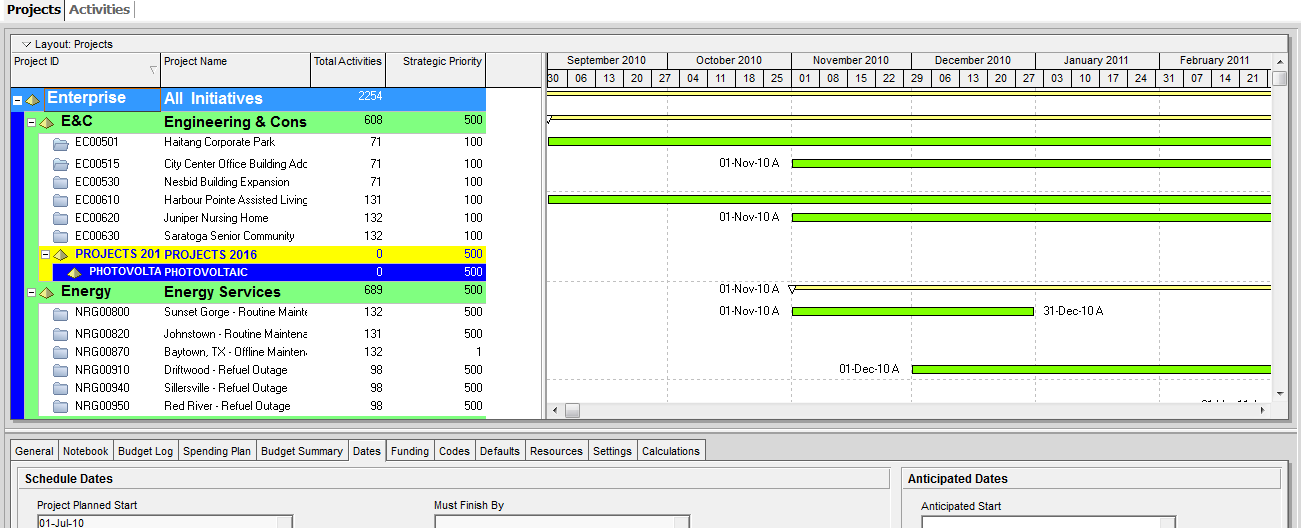Image resolution: width=1301 pixels, height=528 pixels.
Task: Sort by the Project Name column header
Action: (236, 69)
